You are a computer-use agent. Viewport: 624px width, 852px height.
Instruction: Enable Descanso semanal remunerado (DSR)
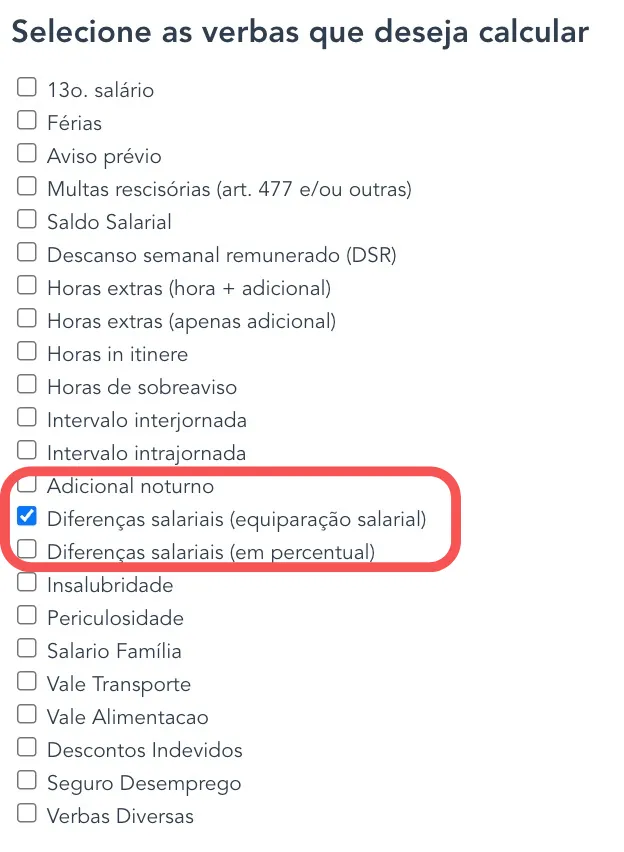27,253
